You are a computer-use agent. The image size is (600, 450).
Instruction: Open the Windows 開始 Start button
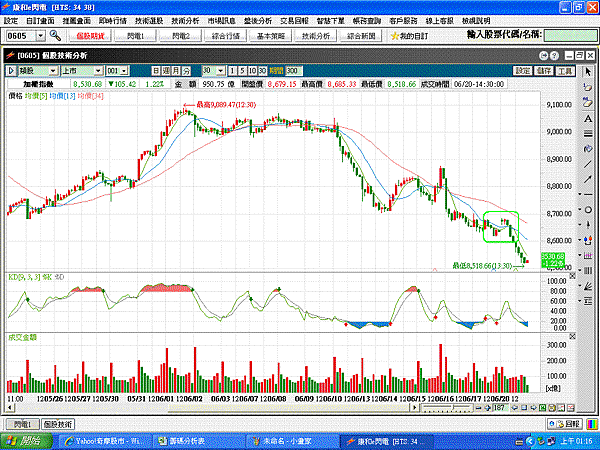(x=26, y=442)
